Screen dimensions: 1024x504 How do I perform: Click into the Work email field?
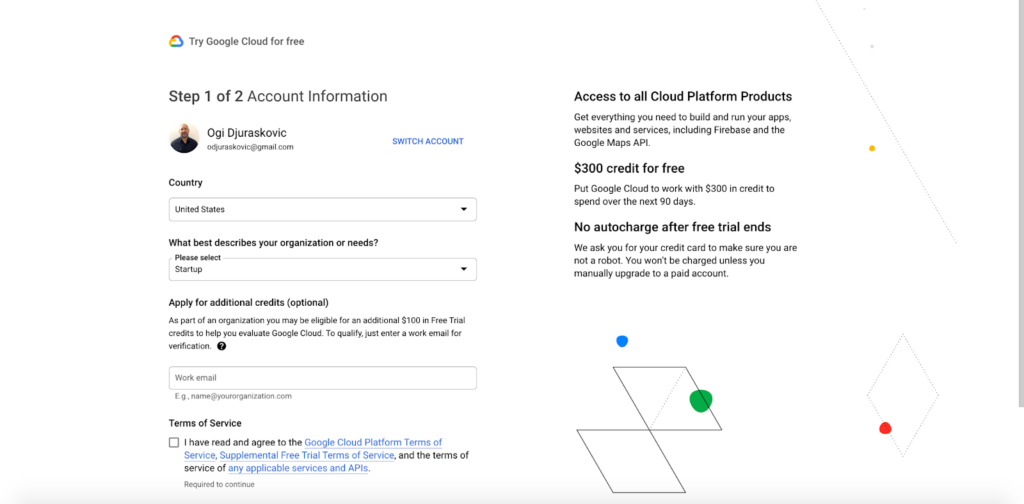323,378
